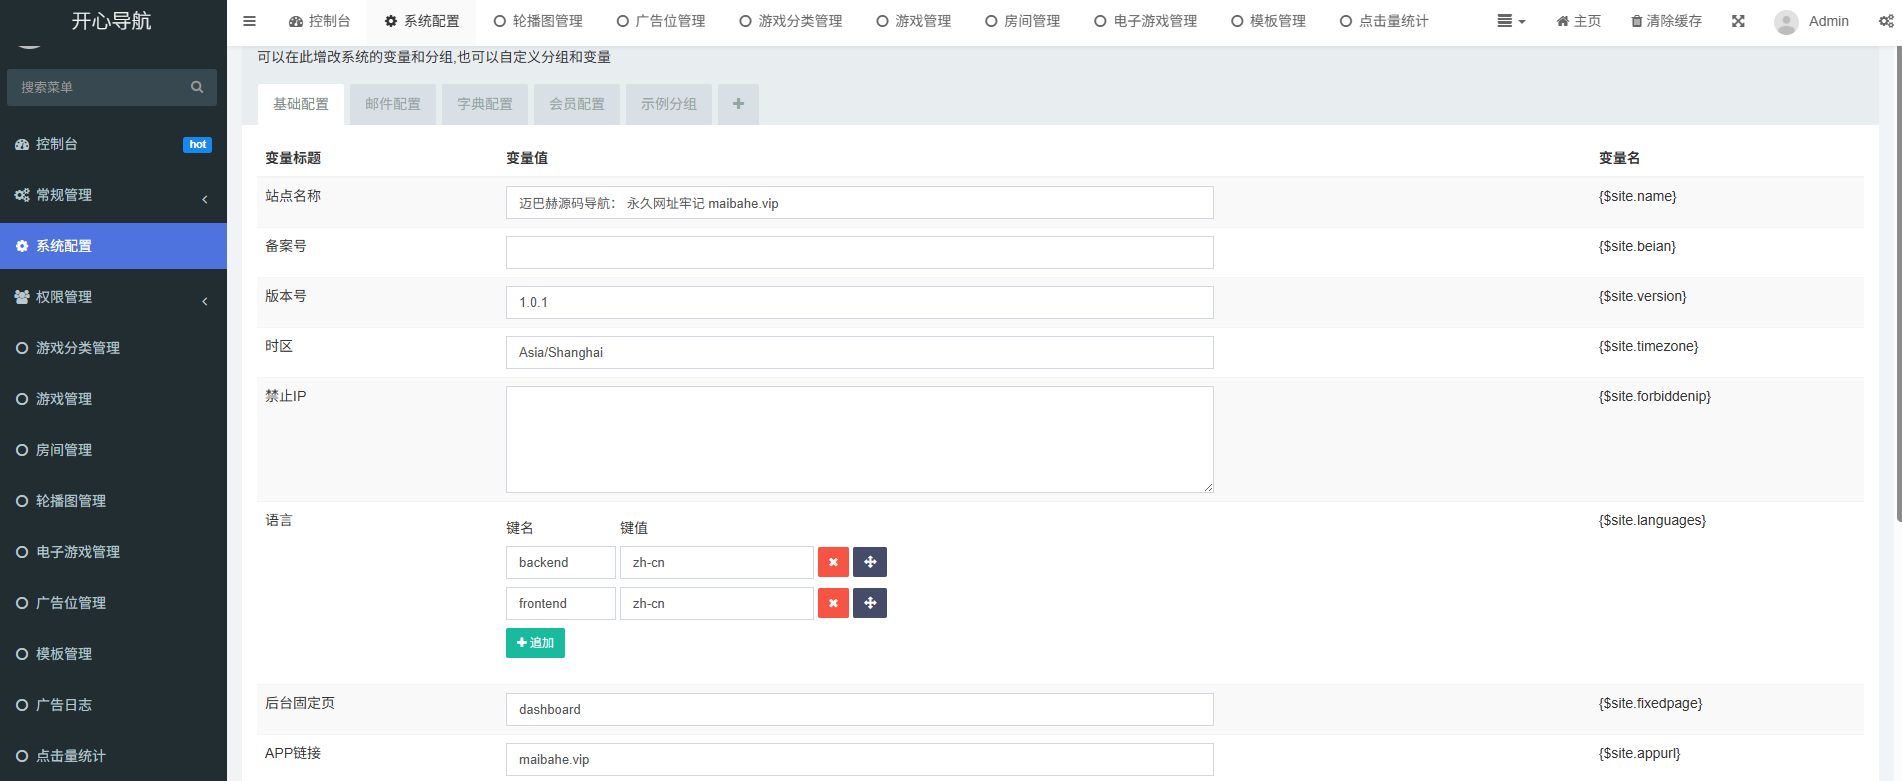
Task: Click the 版本号 field showing 1.0.1
Action: pos(860,302)
